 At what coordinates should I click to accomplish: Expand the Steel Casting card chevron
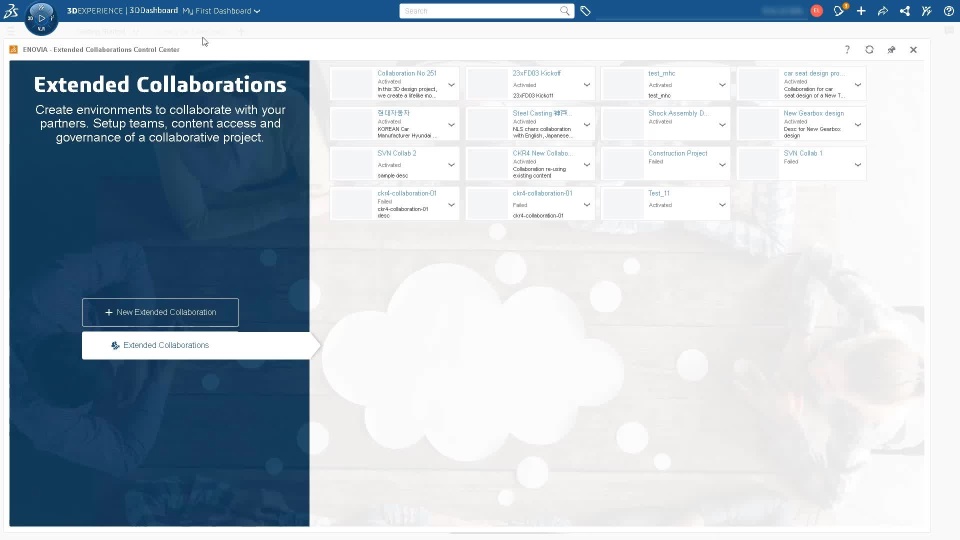click(587, 125)
